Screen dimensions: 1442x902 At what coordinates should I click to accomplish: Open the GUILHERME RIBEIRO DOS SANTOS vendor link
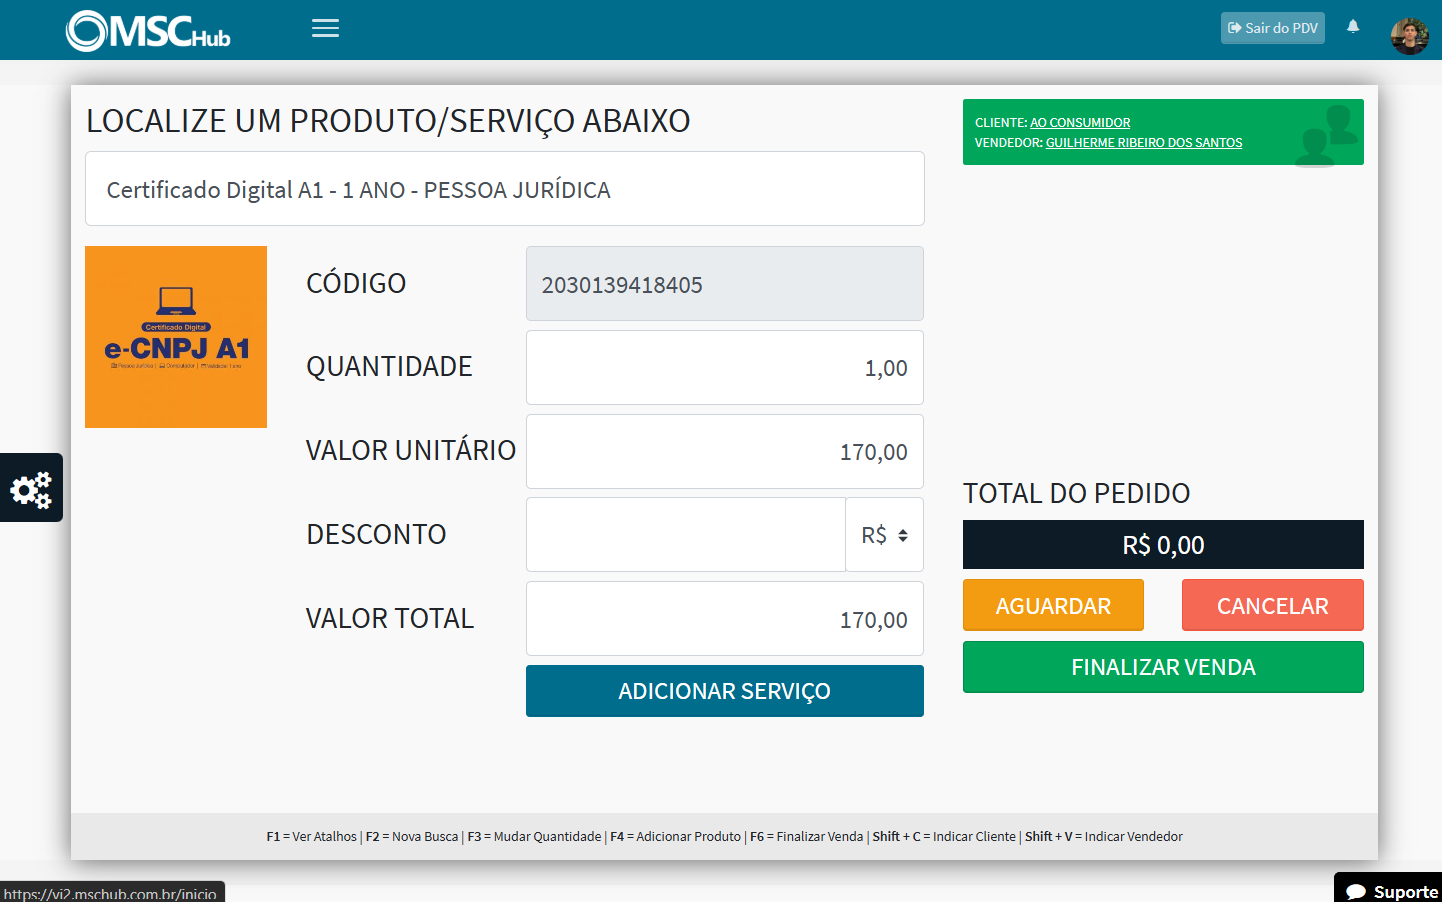(1143, 142)
